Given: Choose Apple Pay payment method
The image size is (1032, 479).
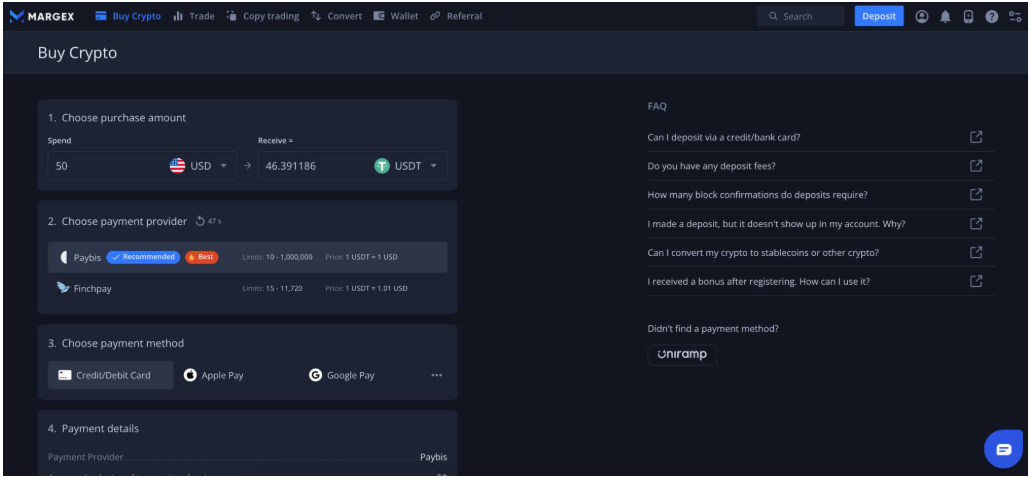Looking at the screenshot, I should [214, 375].
